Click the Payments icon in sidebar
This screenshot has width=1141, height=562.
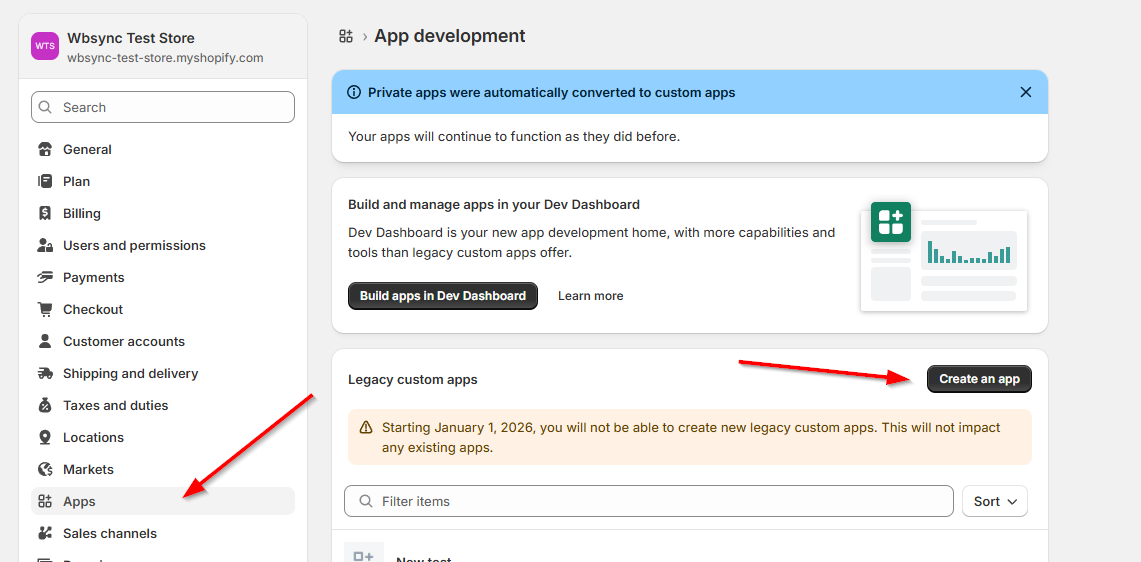pyautogui.click(x=45, y=278)
